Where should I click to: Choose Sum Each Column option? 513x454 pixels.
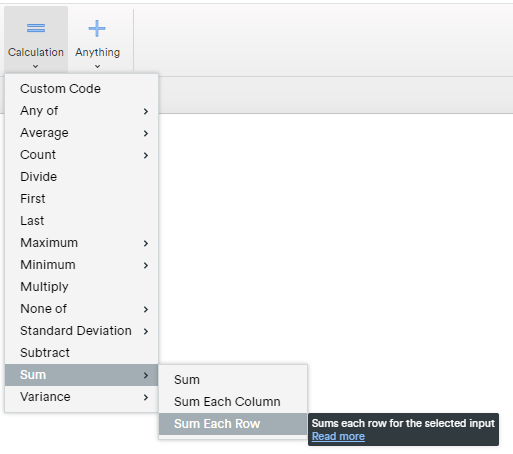(x=233, y=402)
